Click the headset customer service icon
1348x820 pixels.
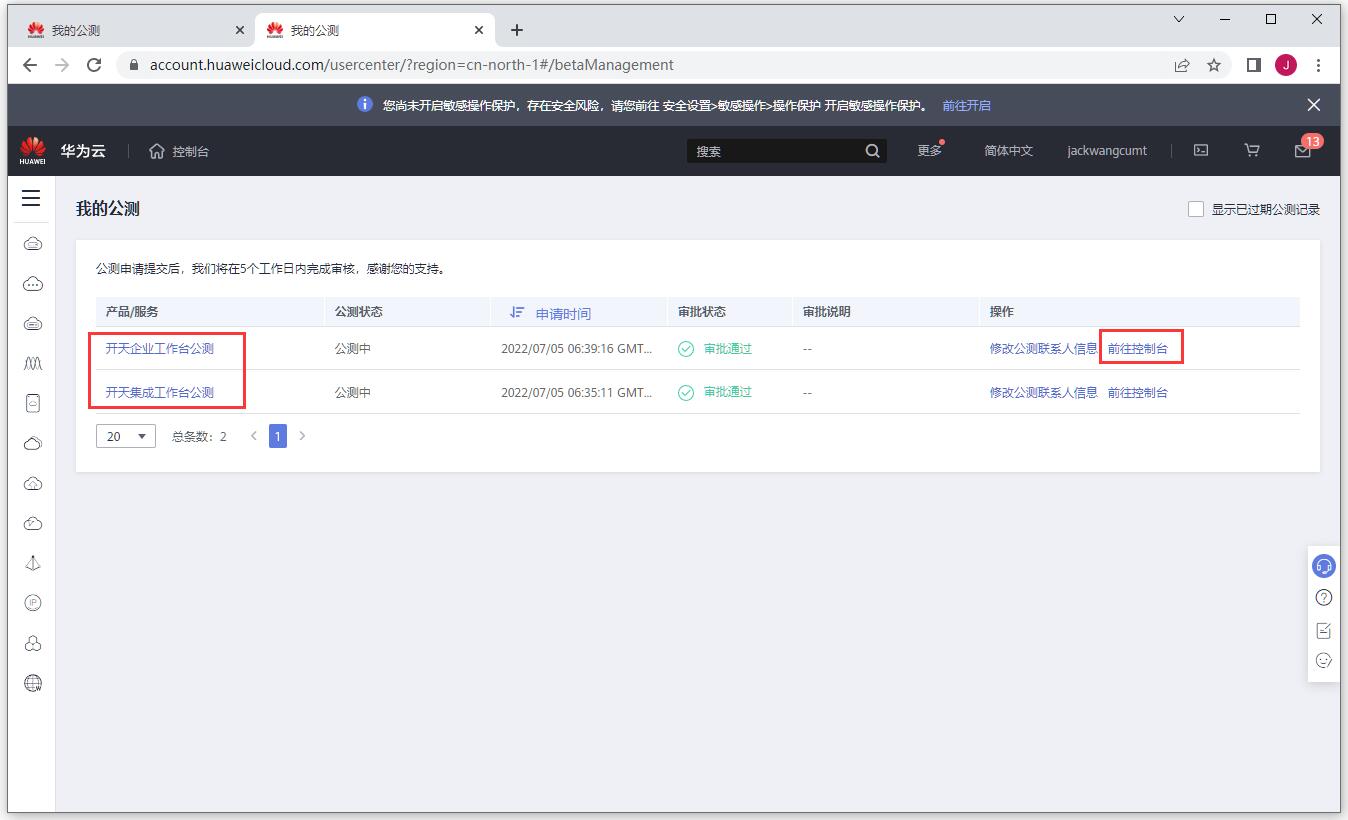1324,566
